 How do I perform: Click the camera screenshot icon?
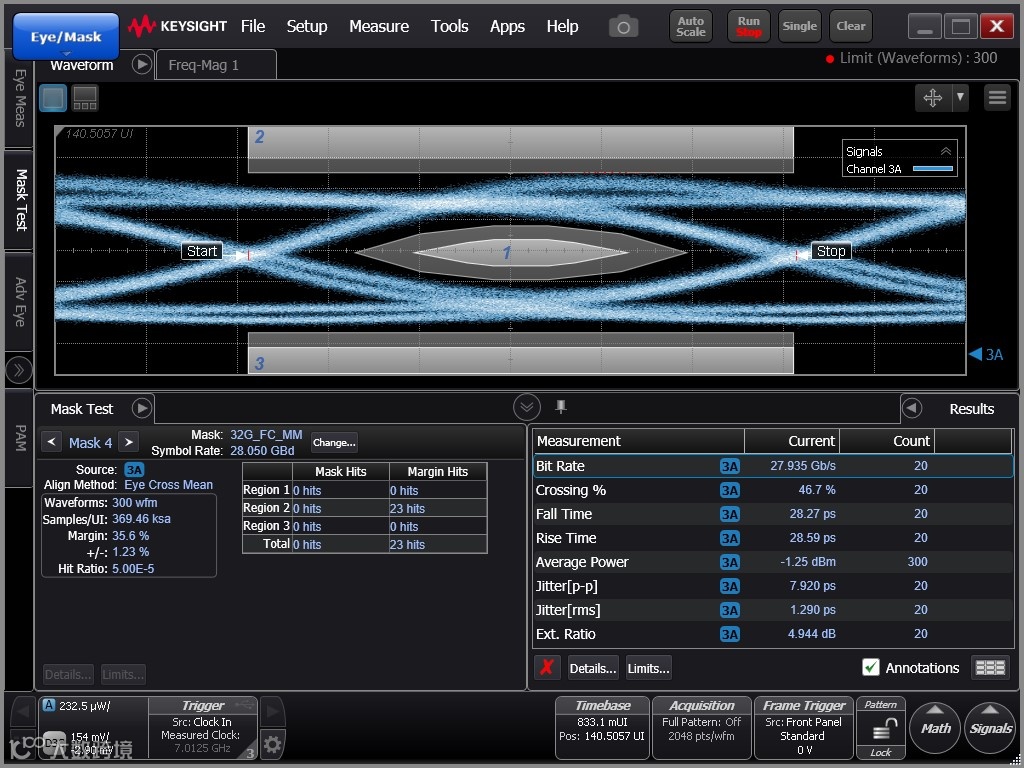(623, 27)
